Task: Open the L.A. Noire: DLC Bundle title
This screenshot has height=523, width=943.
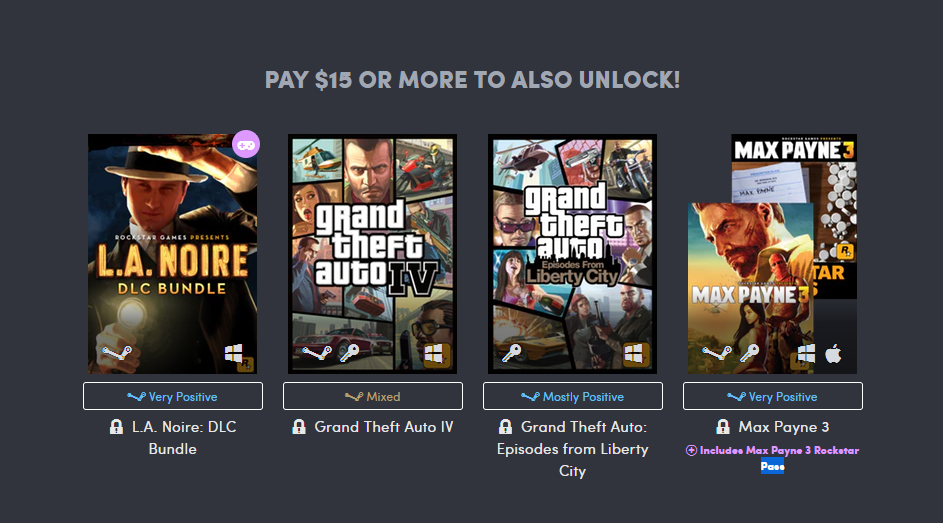Action: coord(184,438)
